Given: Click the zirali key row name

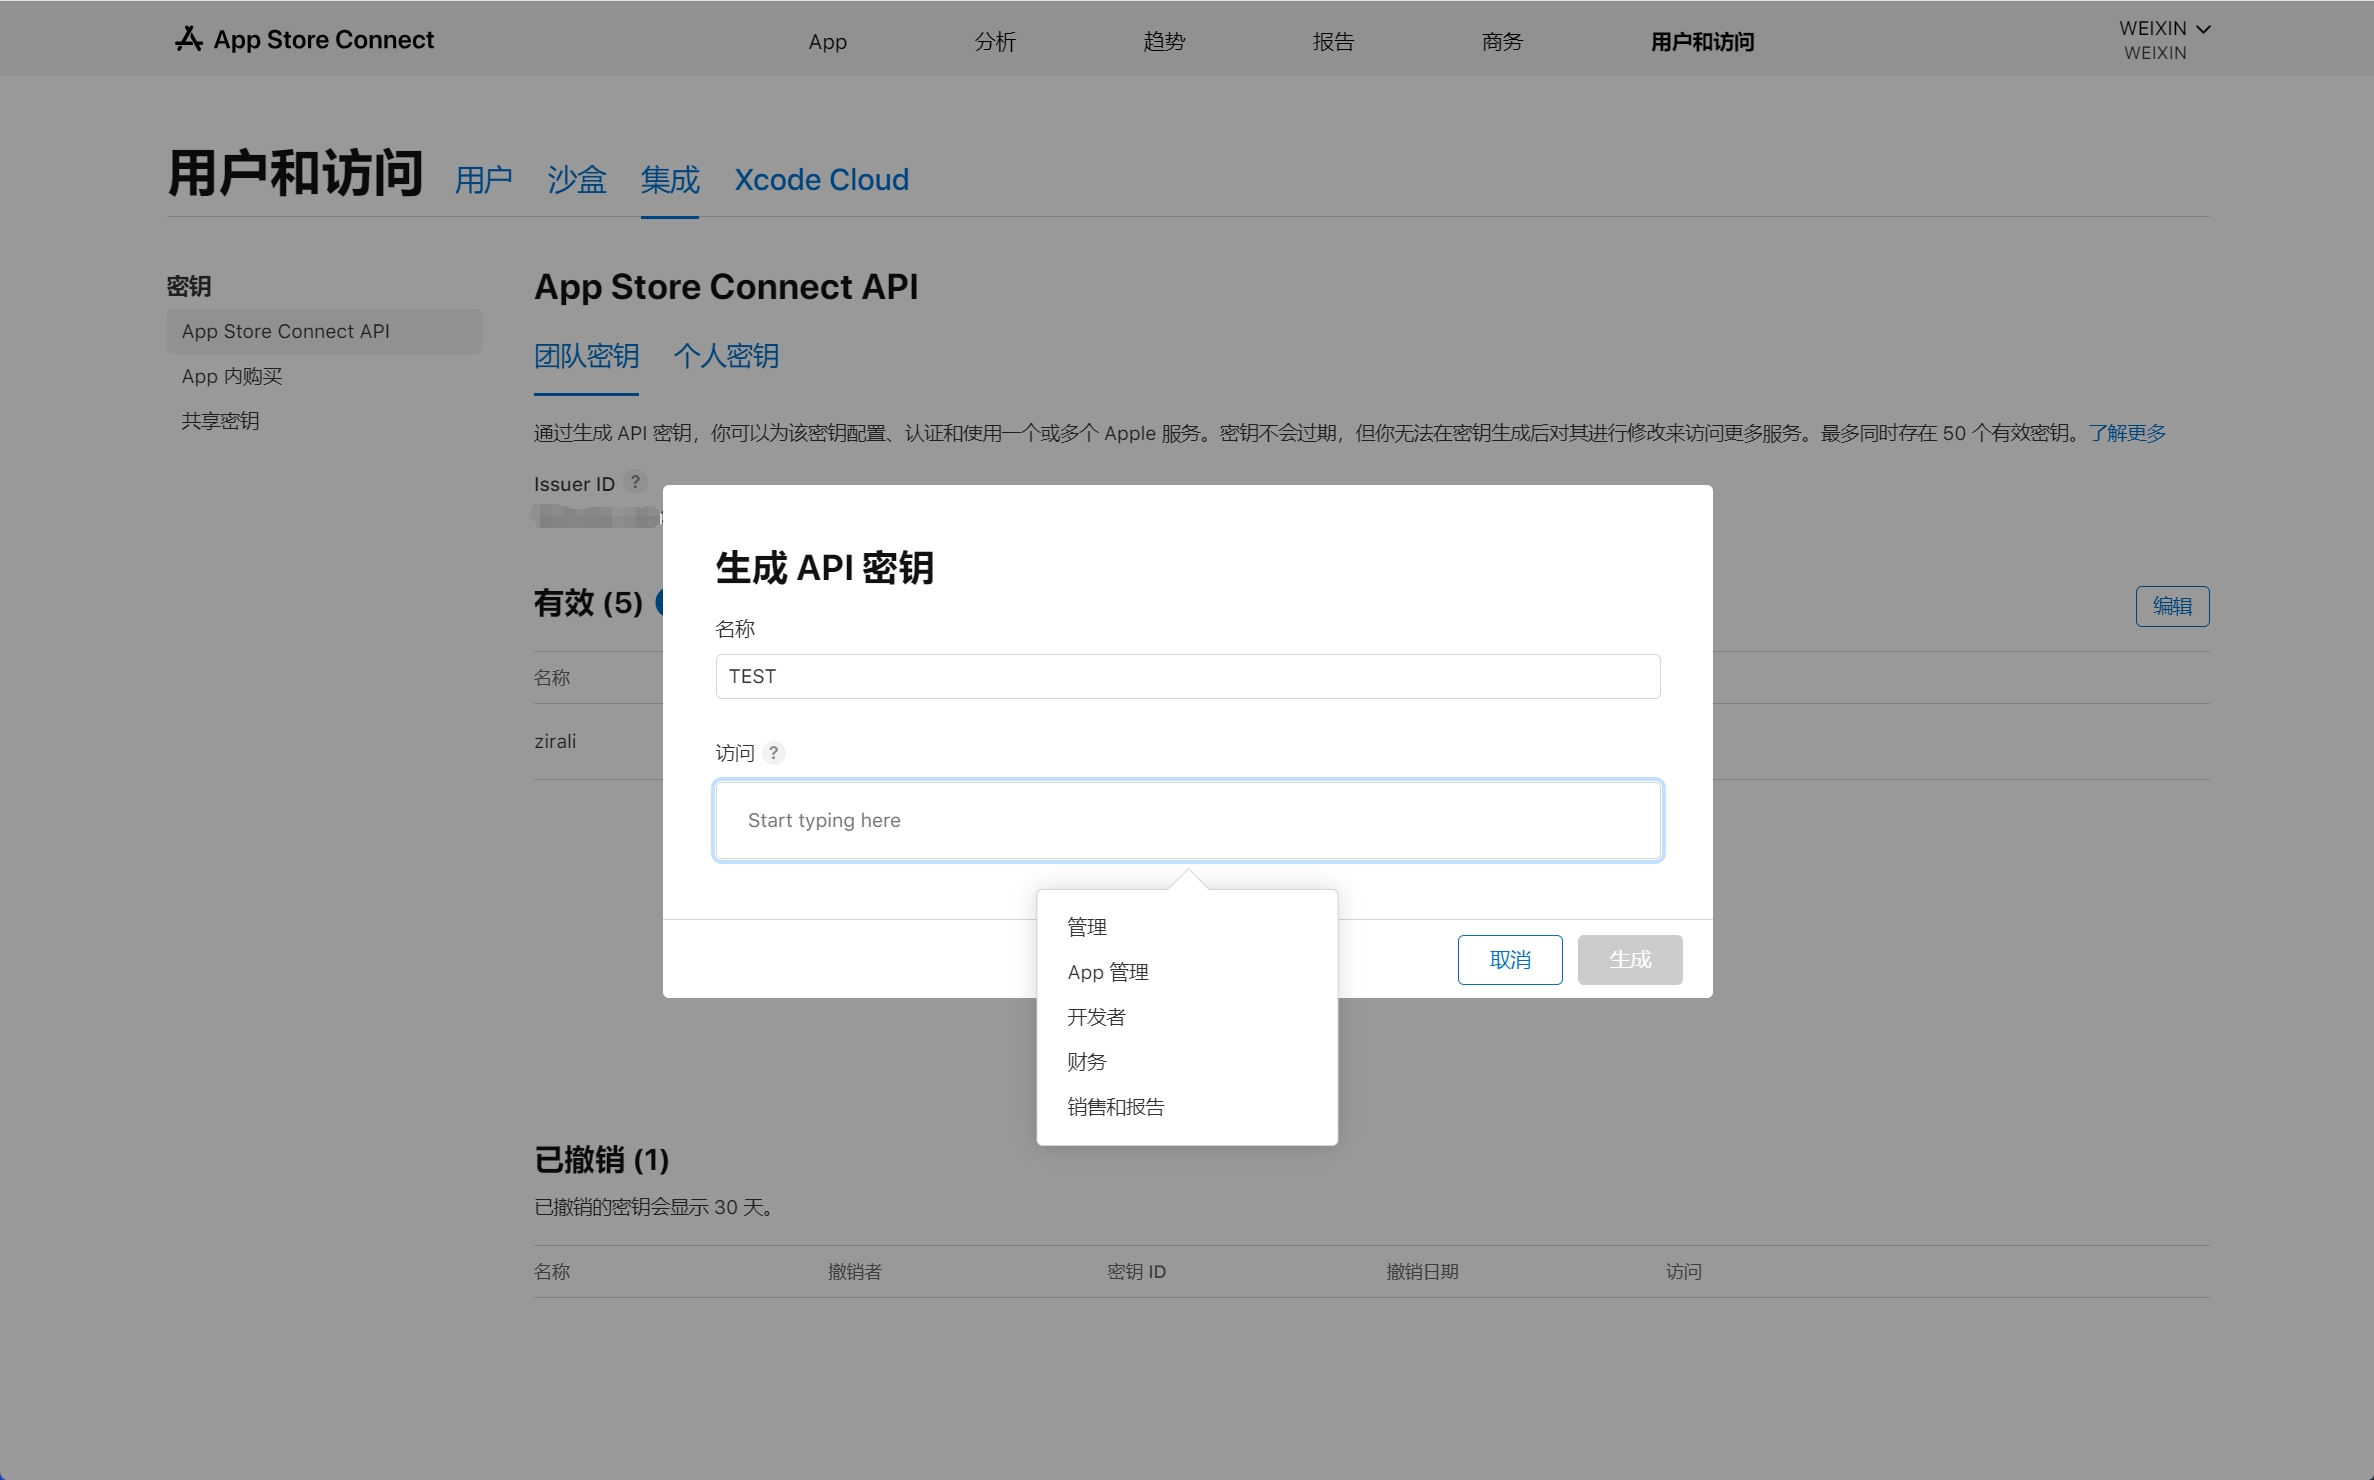Looking at the screenshot, I should click(x=555, y=741).
